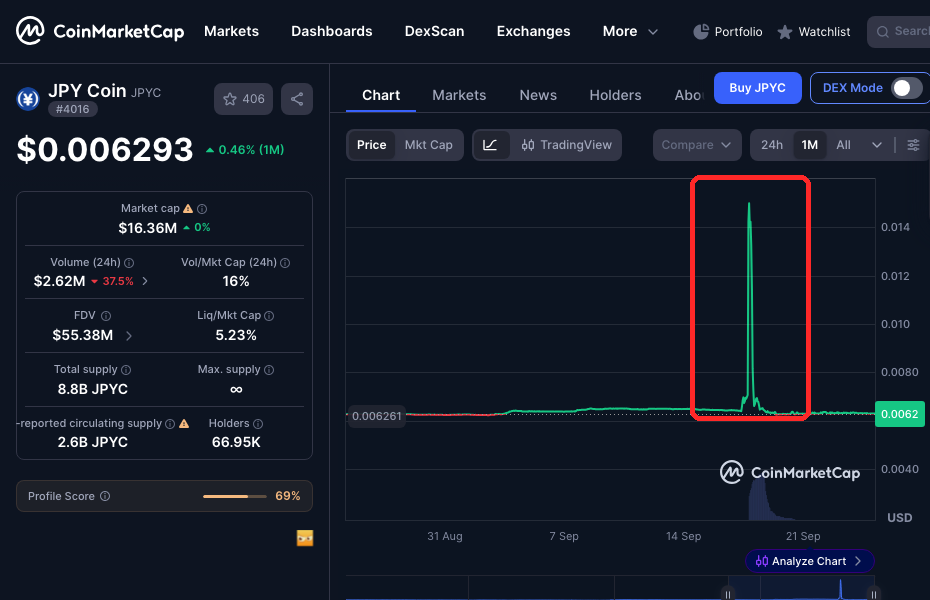This screenshot has width=930, height=600.
Task: Click the 0.006261 baseline price label
Action: point(377,416)
